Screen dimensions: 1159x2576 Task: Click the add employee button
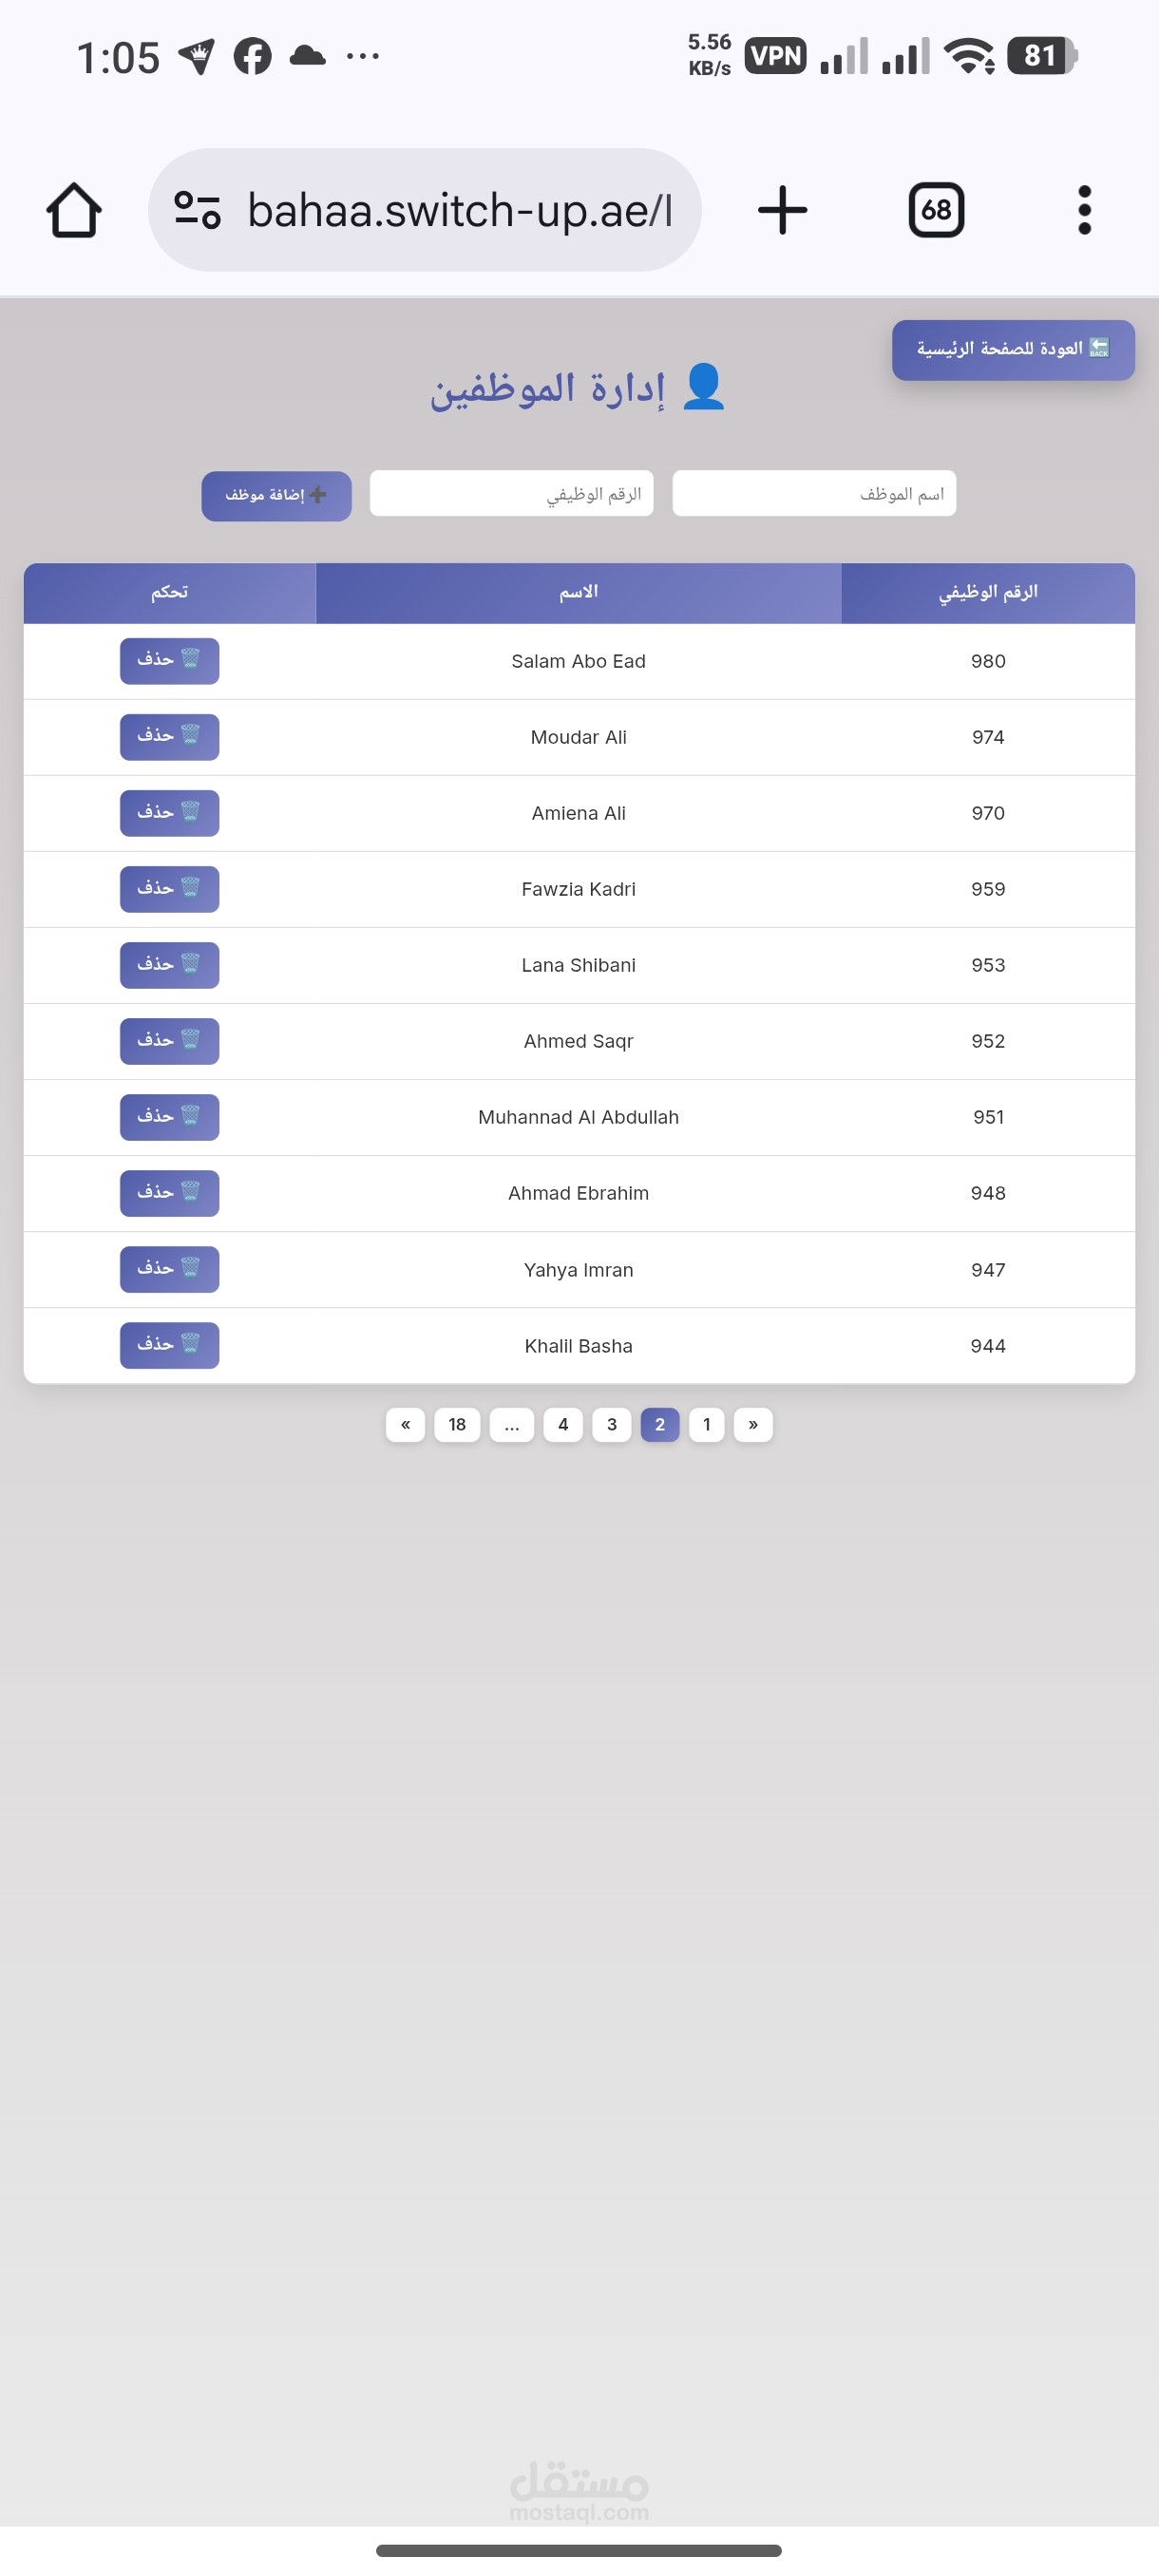pyautogui.click(x=276, y=495)
